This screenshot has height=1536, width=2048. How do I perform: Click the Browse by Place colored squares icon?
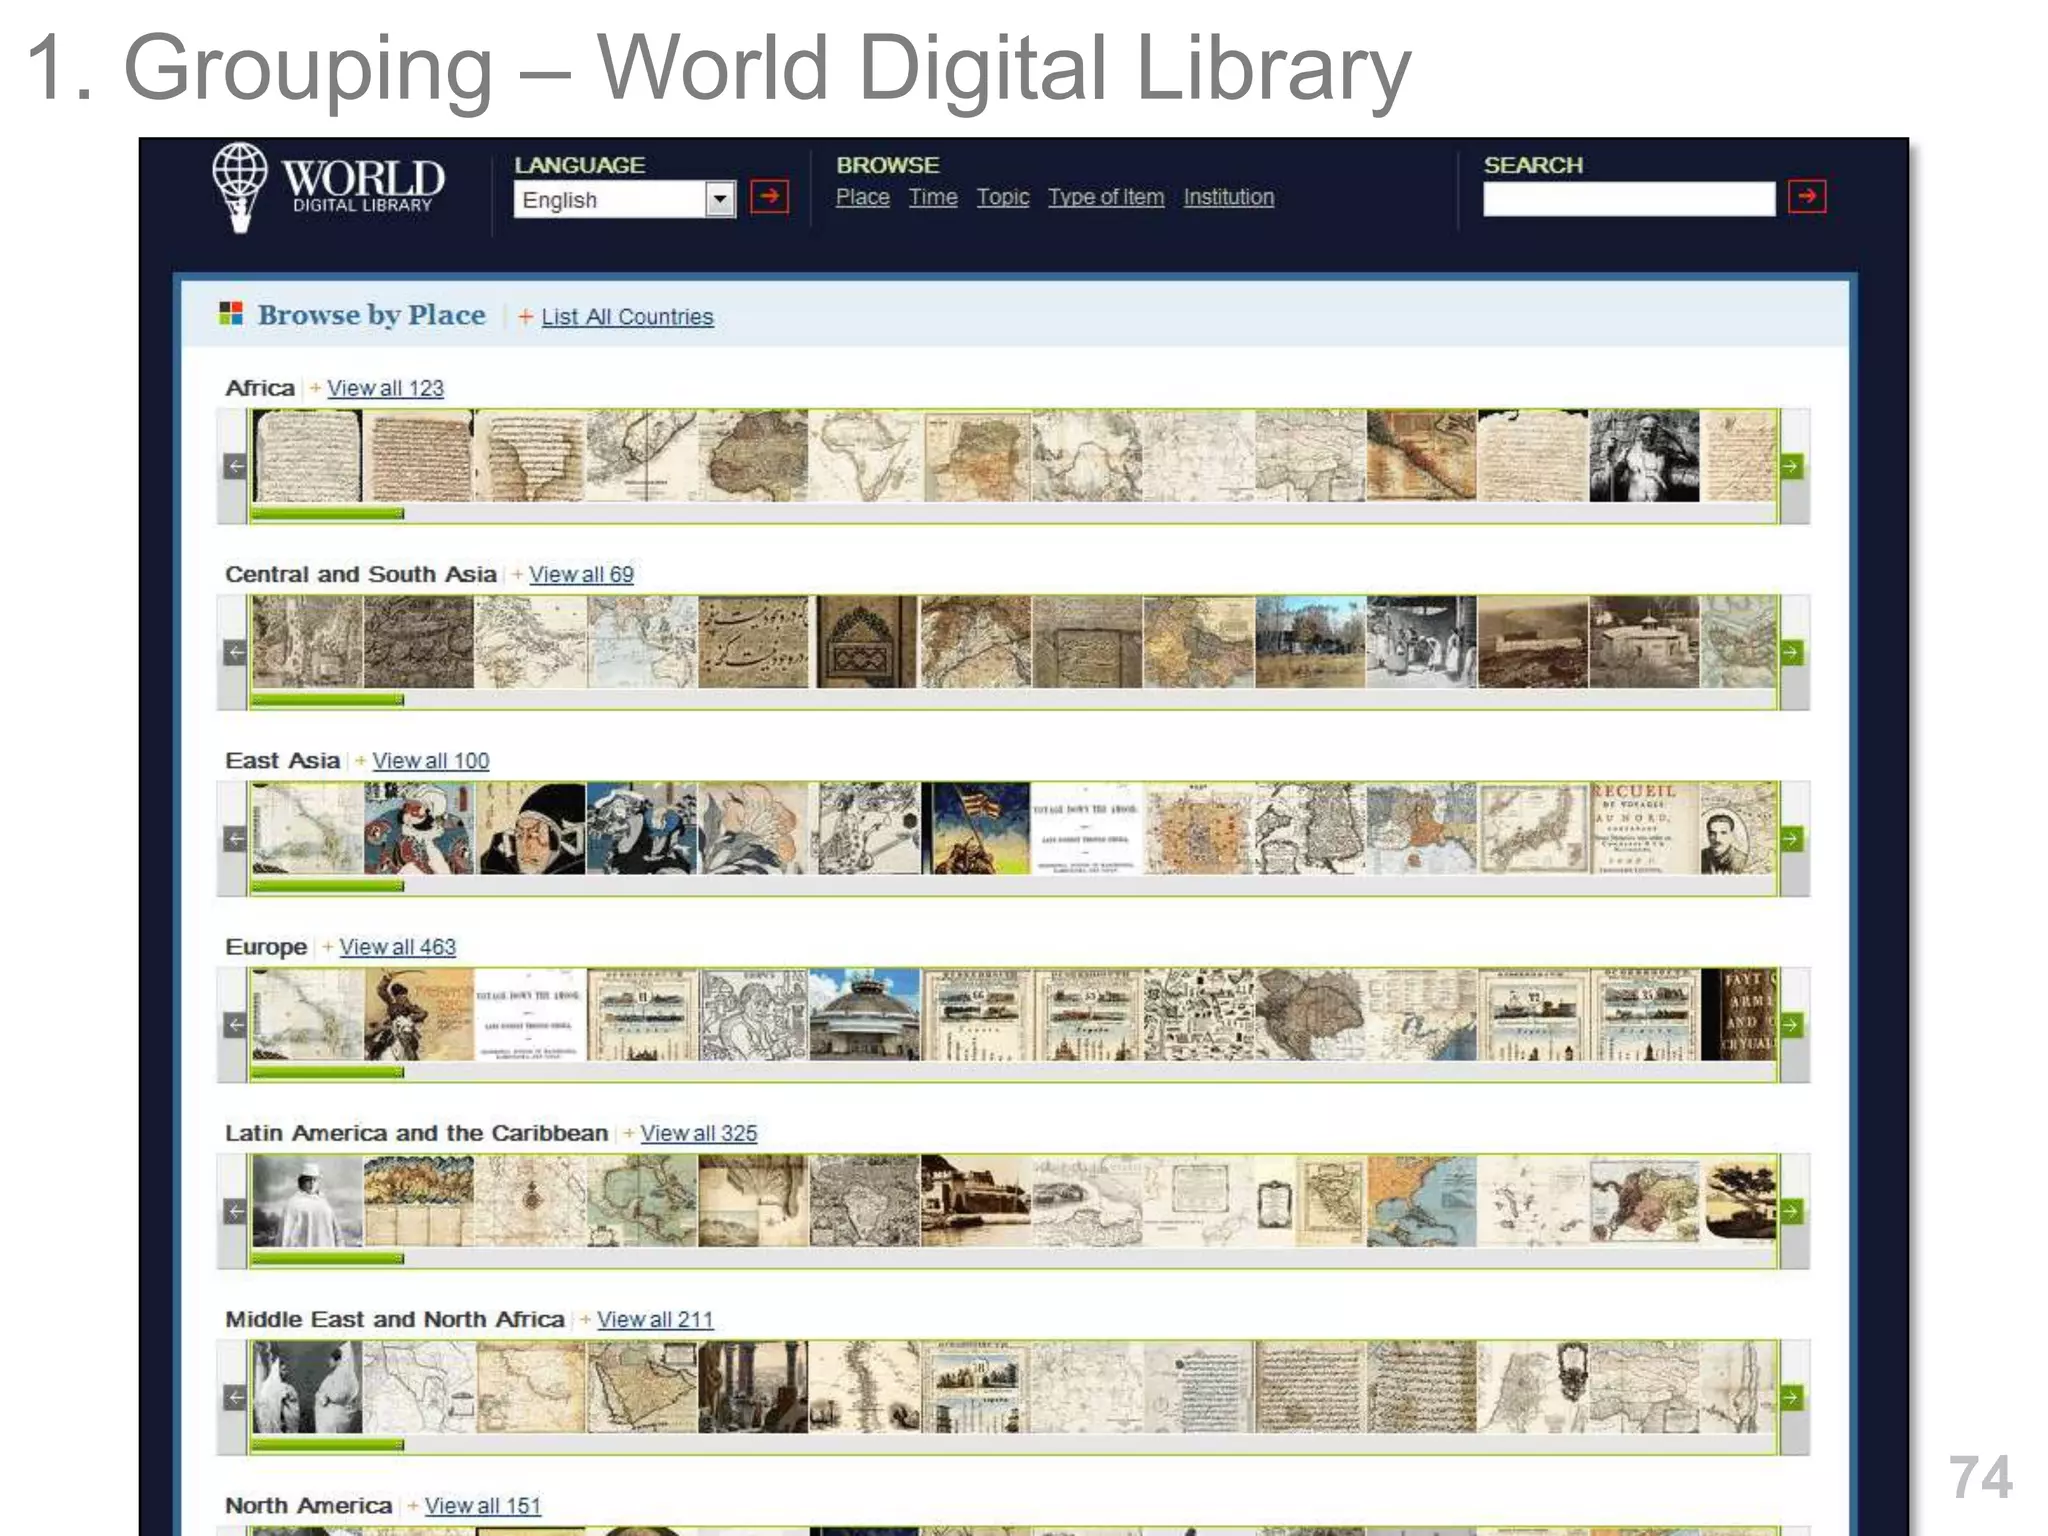(x=231, y=314)
